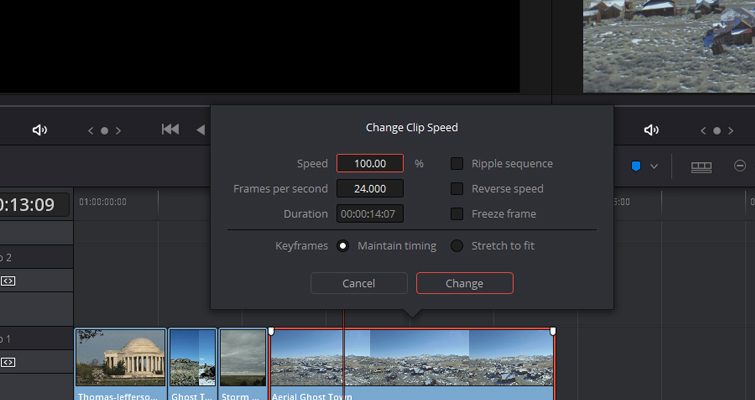755x400 pixels.
Task: Select the Storm clip in the timeline
Action: [x=243, y=358]
